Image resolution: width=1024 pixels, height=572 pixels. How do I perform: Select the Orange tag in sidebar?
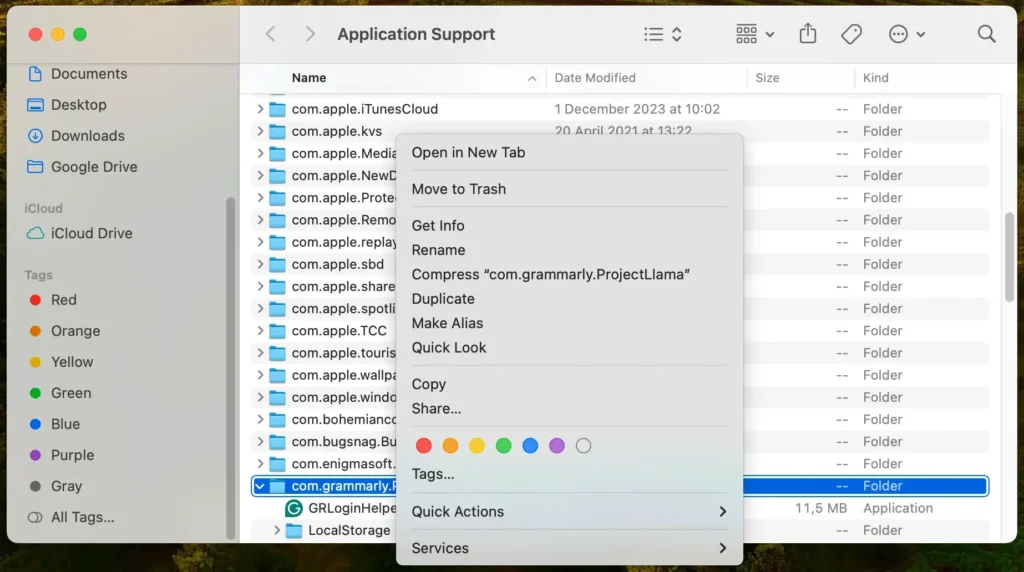click(x=65, y=331)
